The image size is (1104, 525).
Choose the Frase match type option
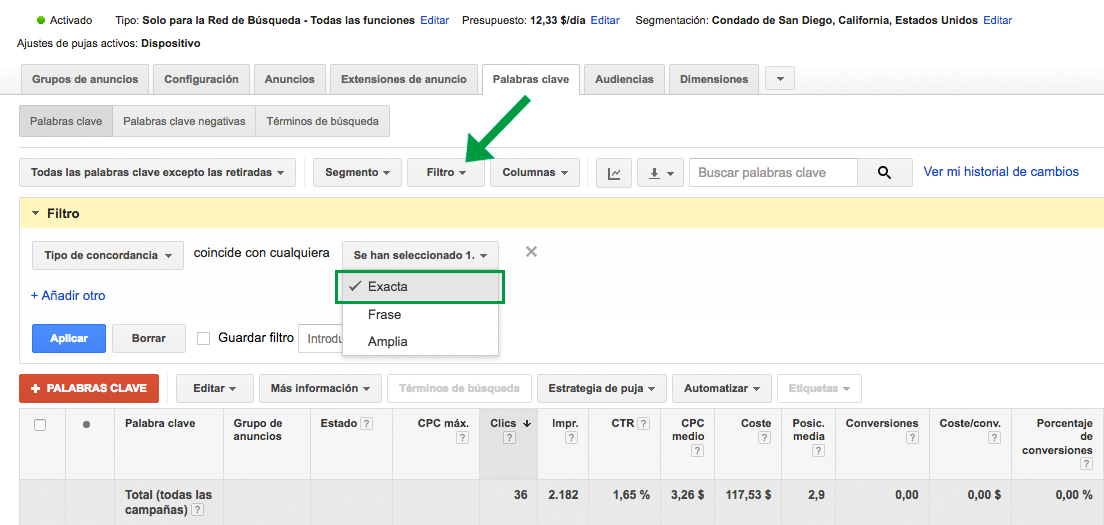coord(420,315)
